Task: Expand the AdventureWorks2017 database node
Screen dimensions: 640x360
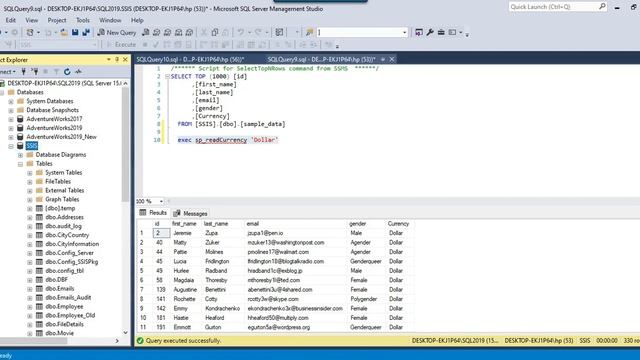Action: [x=11, y=119]
